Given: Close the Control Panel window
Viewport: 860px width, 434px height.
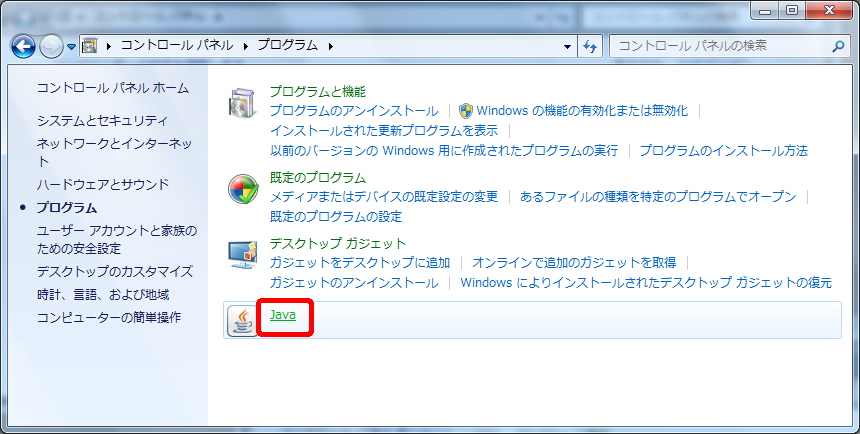Looking at the screenshot, I should point(829,10).
